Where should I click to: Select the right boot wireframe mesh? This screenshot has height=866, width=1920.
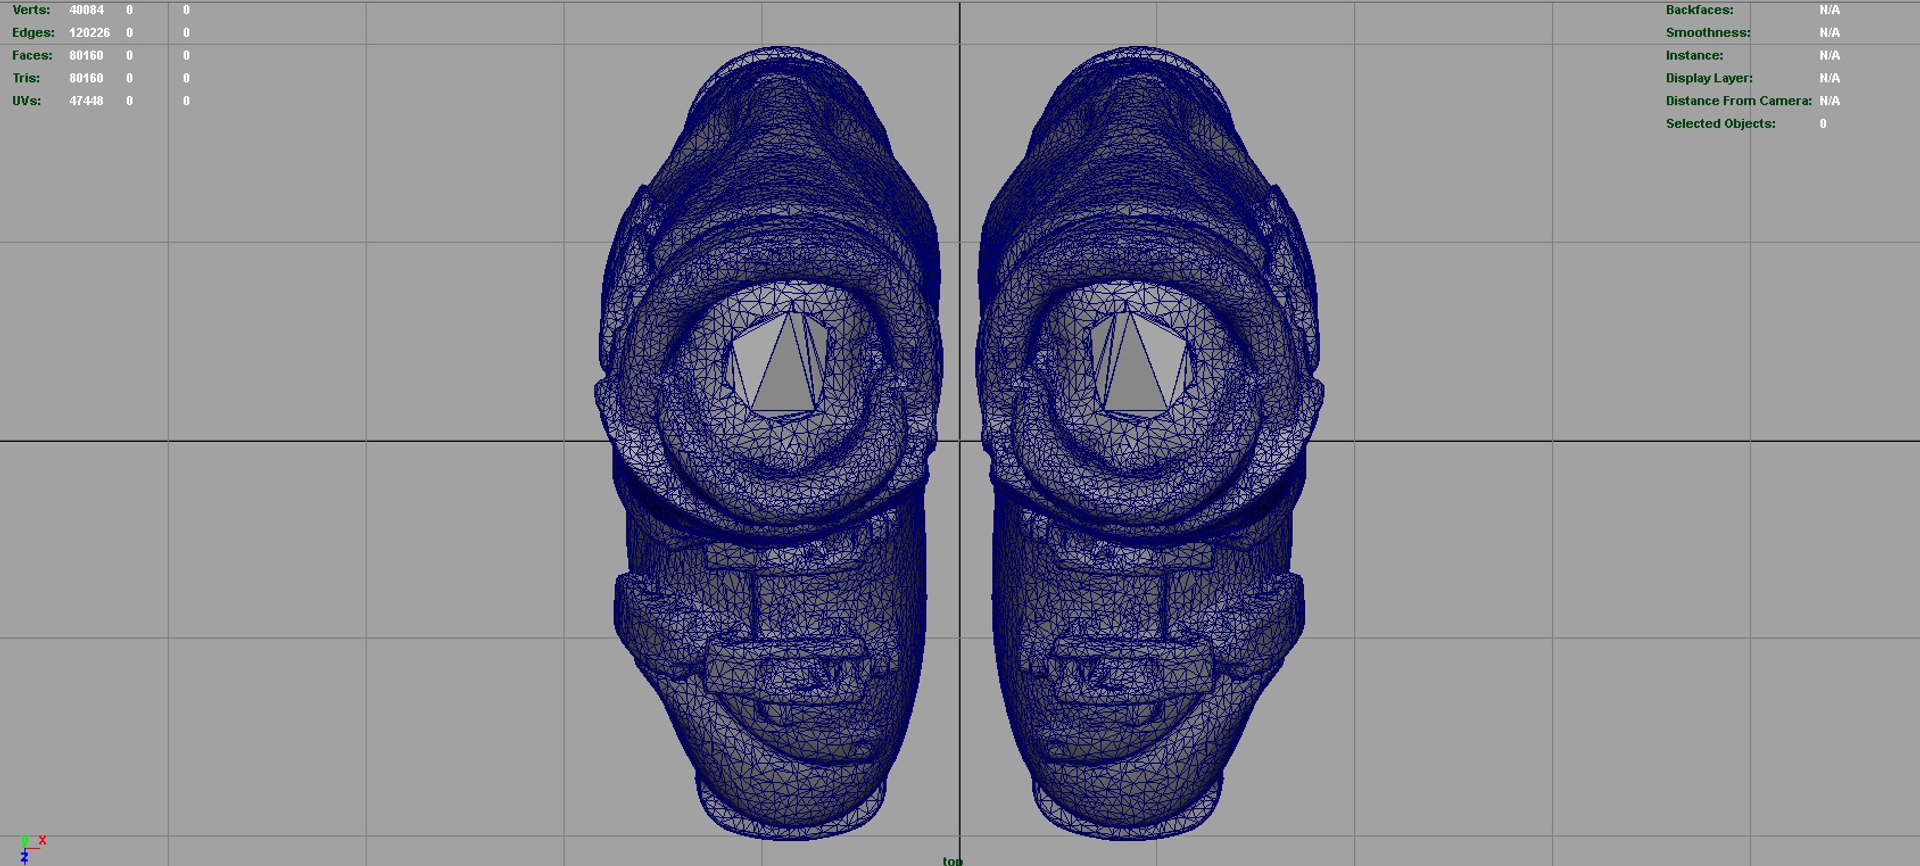pos(1150,442)
